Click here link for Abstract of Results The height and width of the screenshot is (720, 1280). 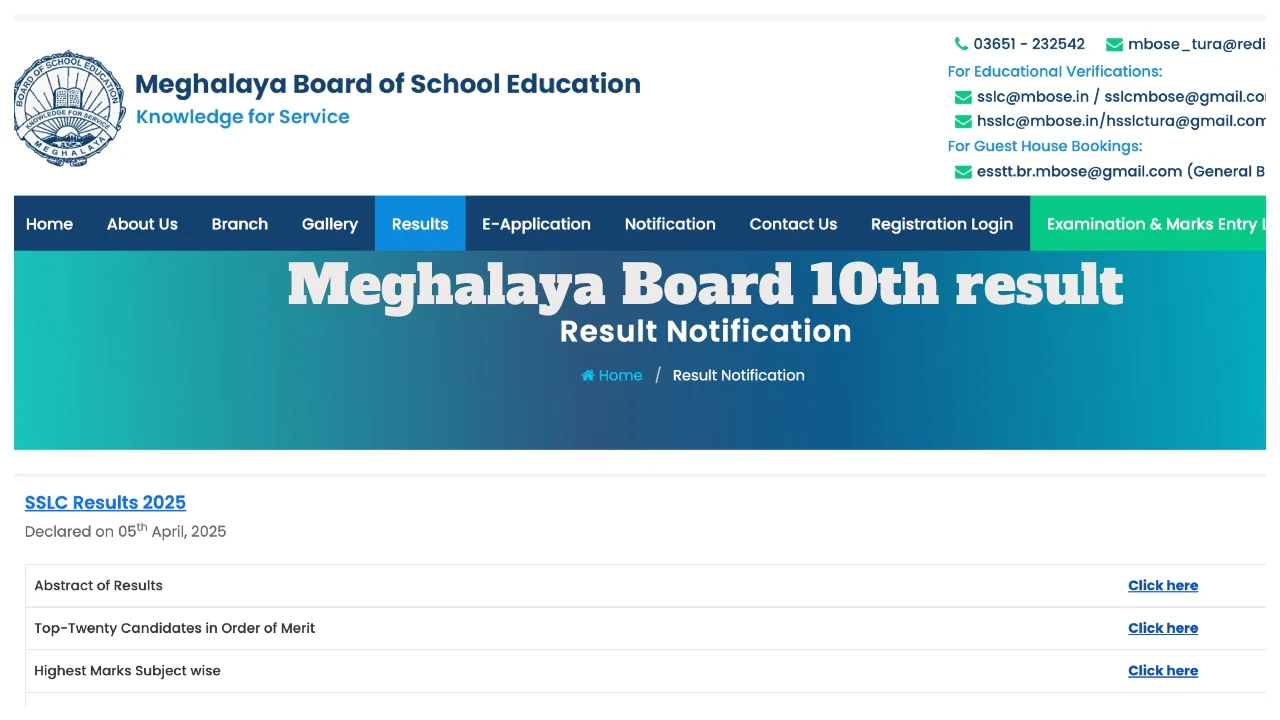[1163, 586]
